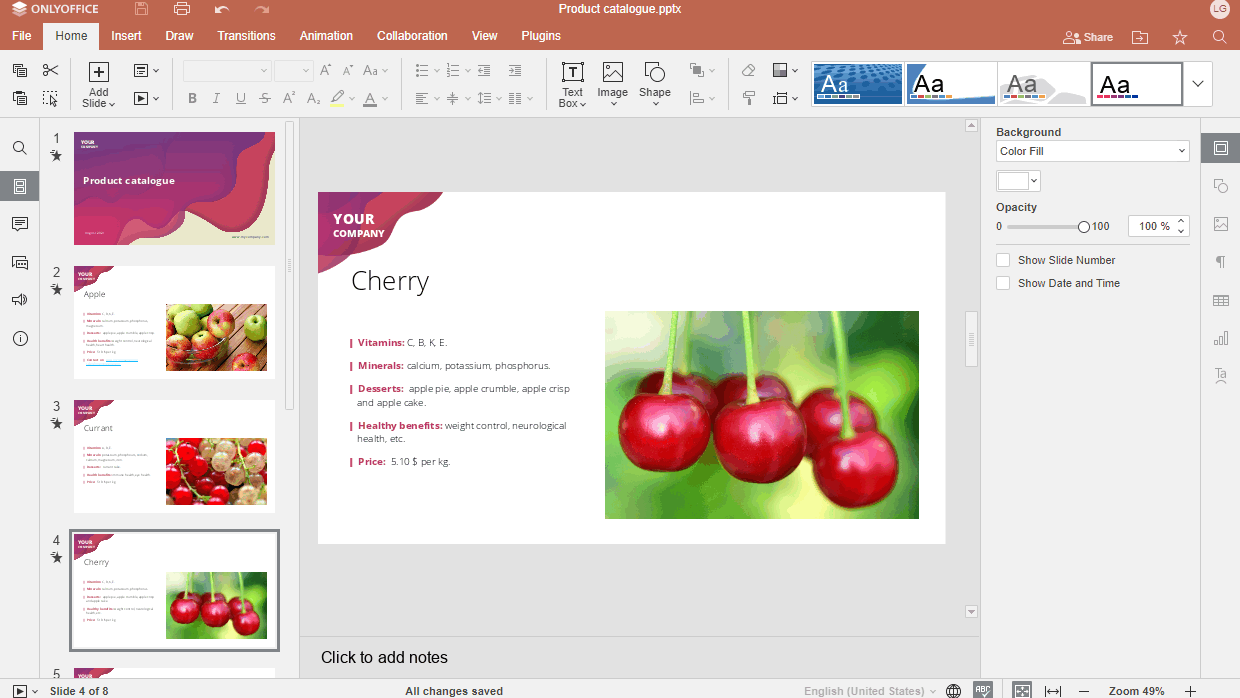Clear the style with the eraser icon

(749, 71)
